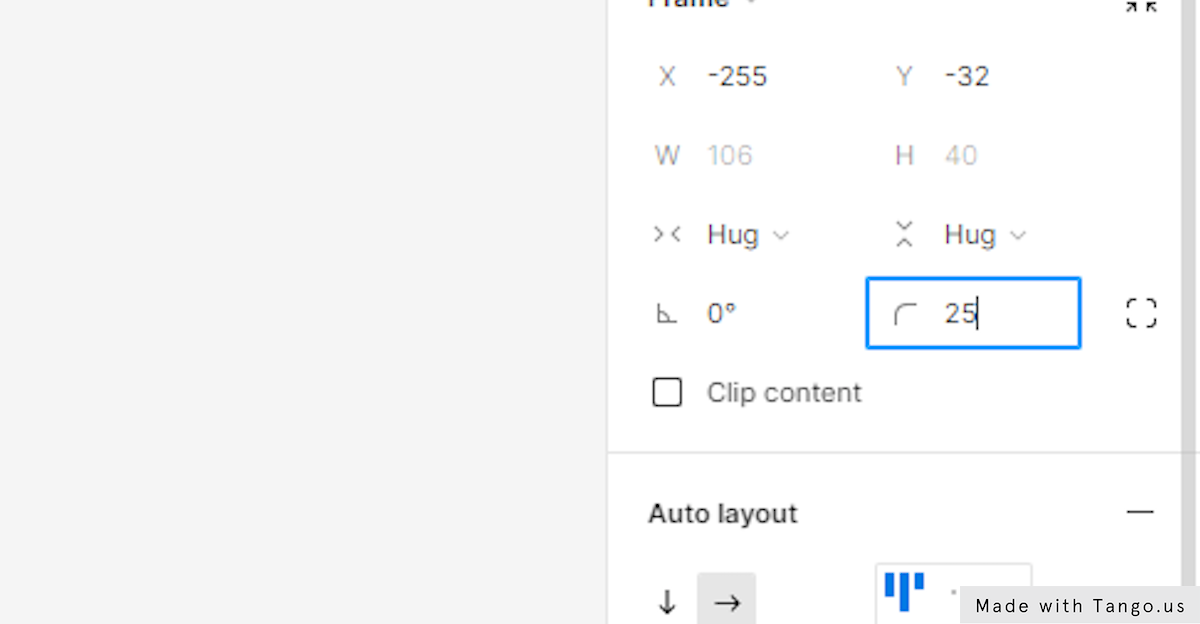This screenshot has height=624, width=1200.
Task: Click the width field showing 106
Action: coord(752,155)
